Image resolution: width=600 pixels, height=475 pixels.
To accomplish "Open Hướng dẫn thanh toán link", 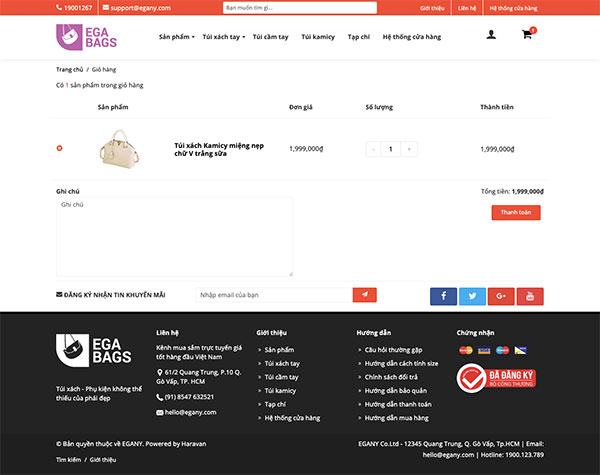I will point(398,404).
